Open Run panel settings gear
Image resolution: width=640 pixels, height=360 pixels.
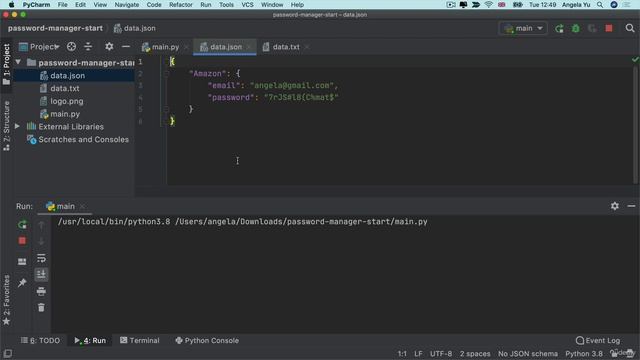[x=615, y=206]
